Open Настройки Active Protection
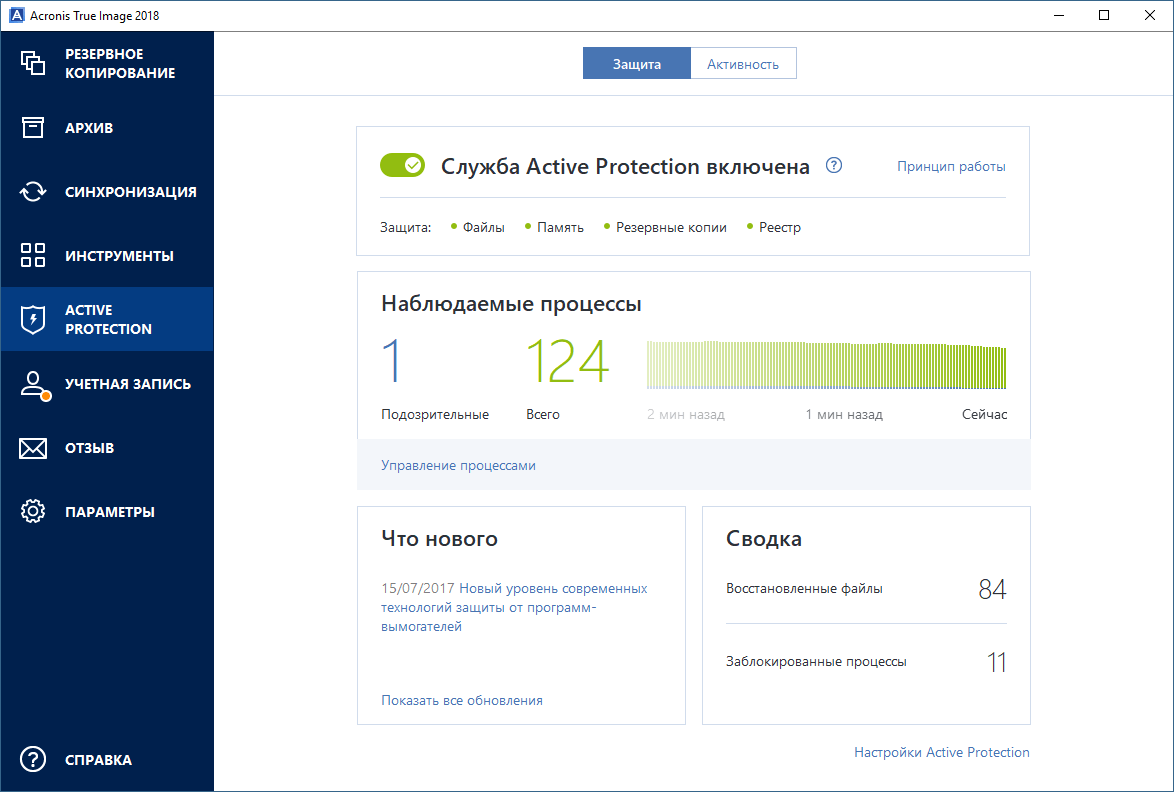 941,752
